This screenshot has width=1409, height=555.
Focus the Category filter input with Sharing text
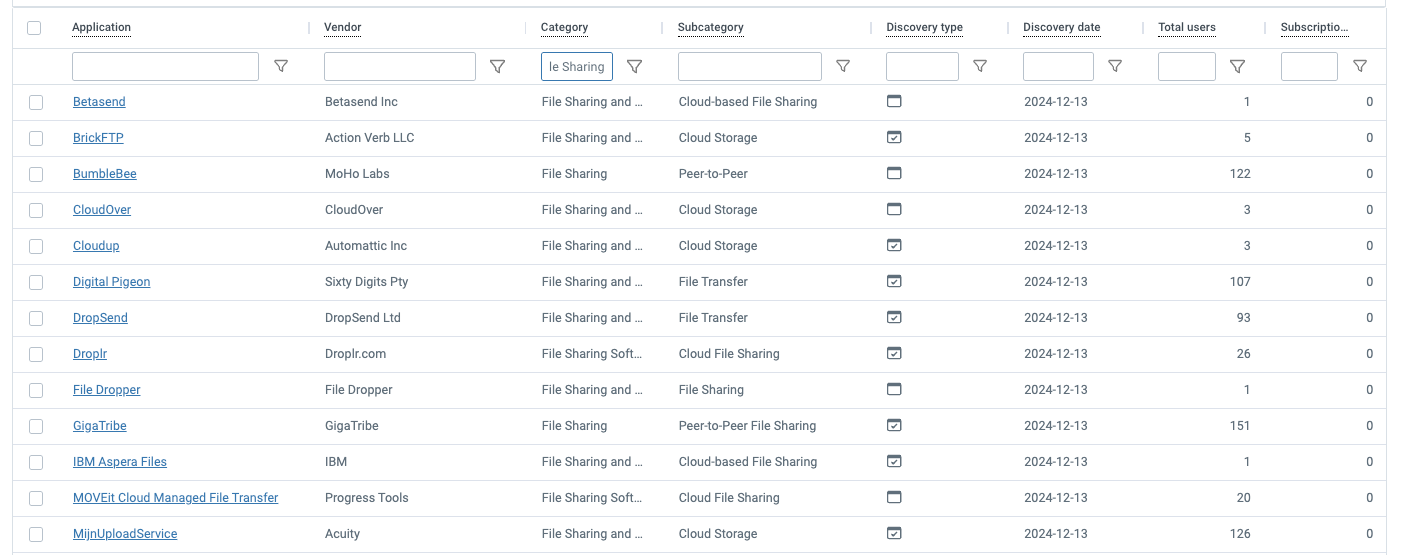coord(576,67)
